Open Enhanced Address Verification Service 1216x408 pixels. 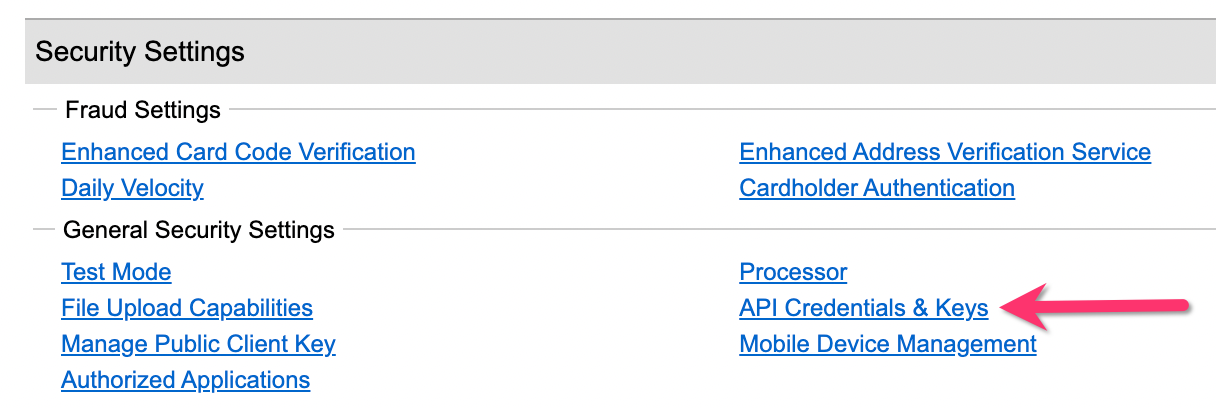coord(945,152)
